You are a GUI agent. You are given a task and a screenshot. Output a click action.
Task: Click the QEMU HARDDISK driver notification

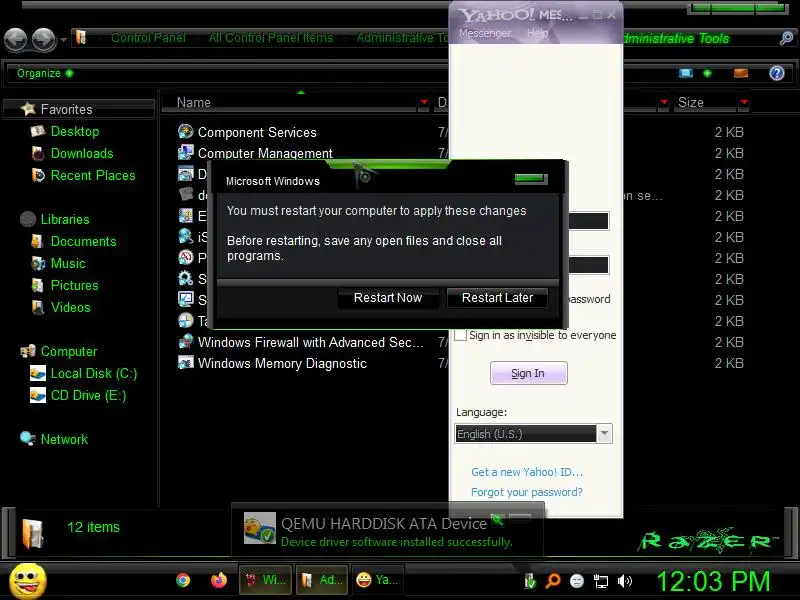[388, 531]
